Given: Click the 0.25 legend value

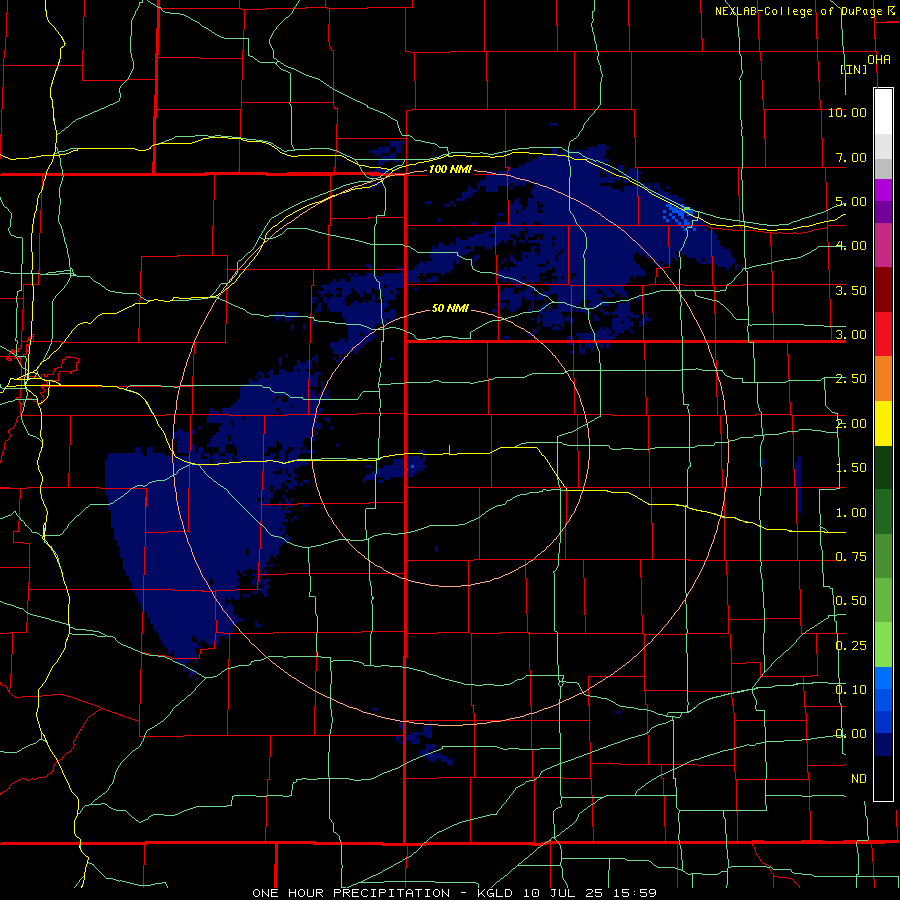Looking at the screenshot, I should point(851,646).
